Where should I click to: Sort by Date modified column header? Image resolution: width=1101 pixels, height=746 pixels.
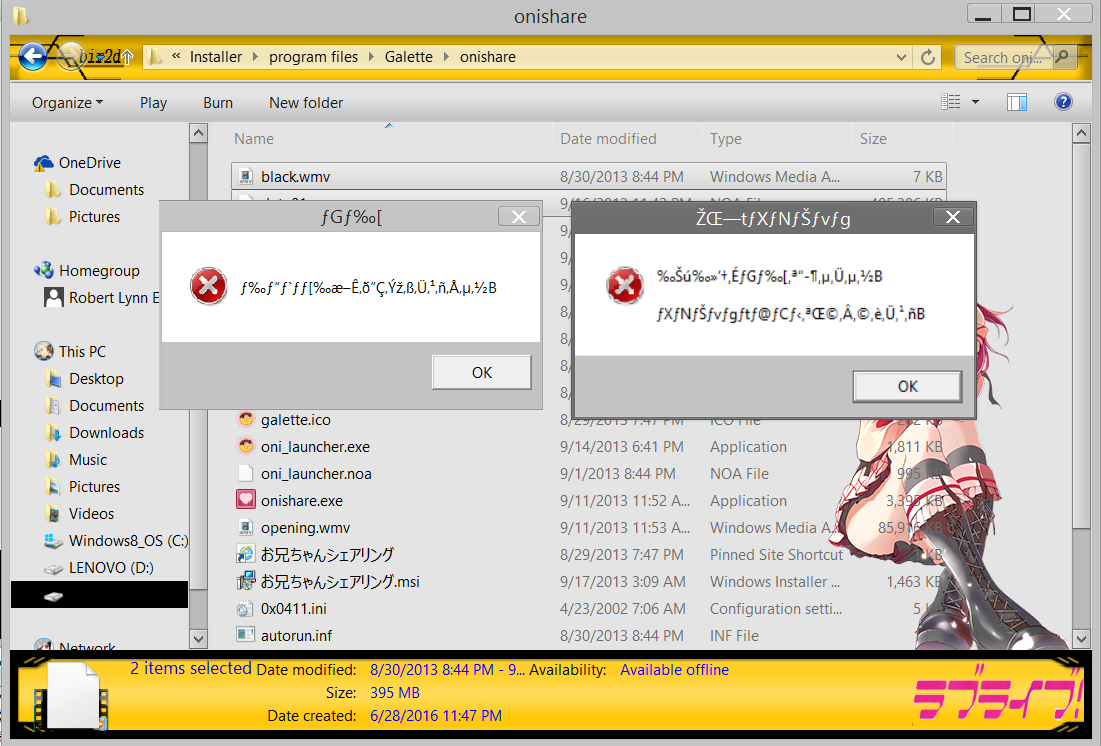(608, 139)
